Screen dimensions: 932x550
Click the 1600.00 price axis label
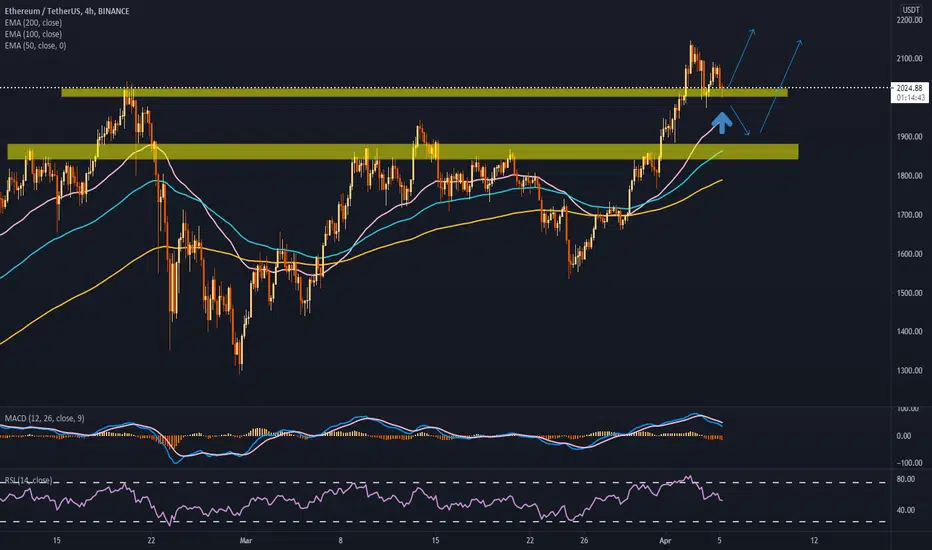click(909, 254)
